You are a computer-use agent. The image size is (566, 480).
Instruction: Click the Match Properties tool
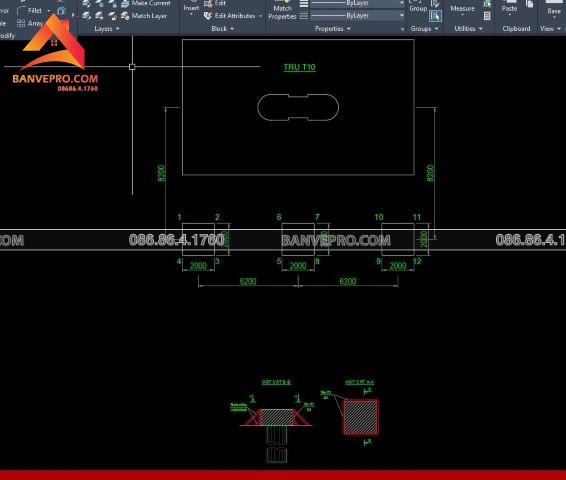point(282,11)
